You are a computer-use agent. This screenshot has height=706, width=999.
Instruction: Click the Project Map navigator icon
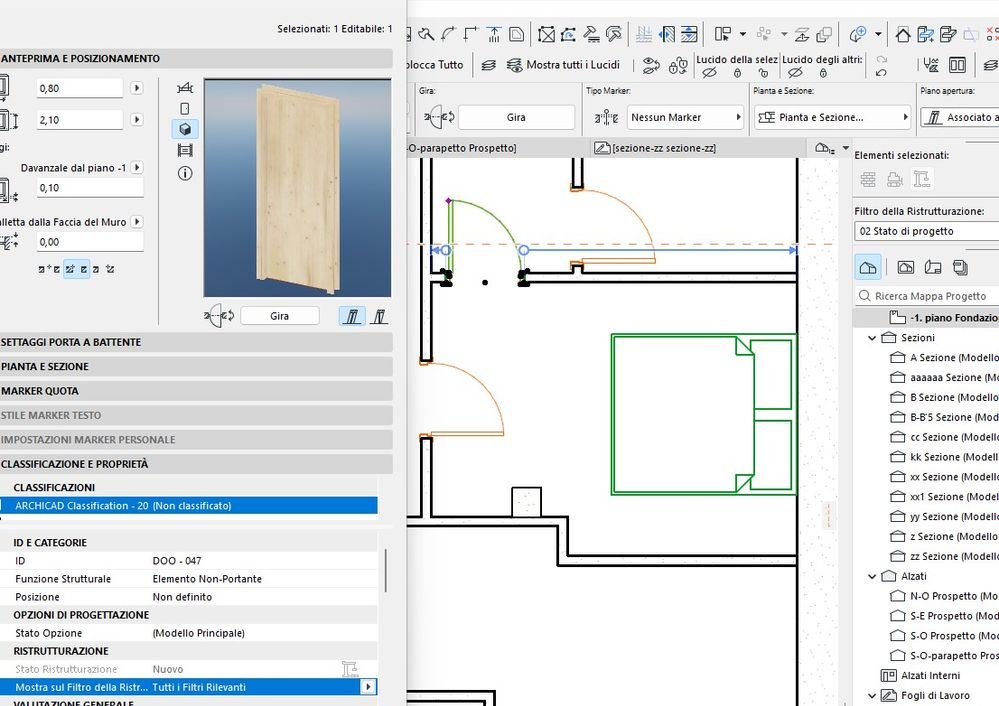868,267
